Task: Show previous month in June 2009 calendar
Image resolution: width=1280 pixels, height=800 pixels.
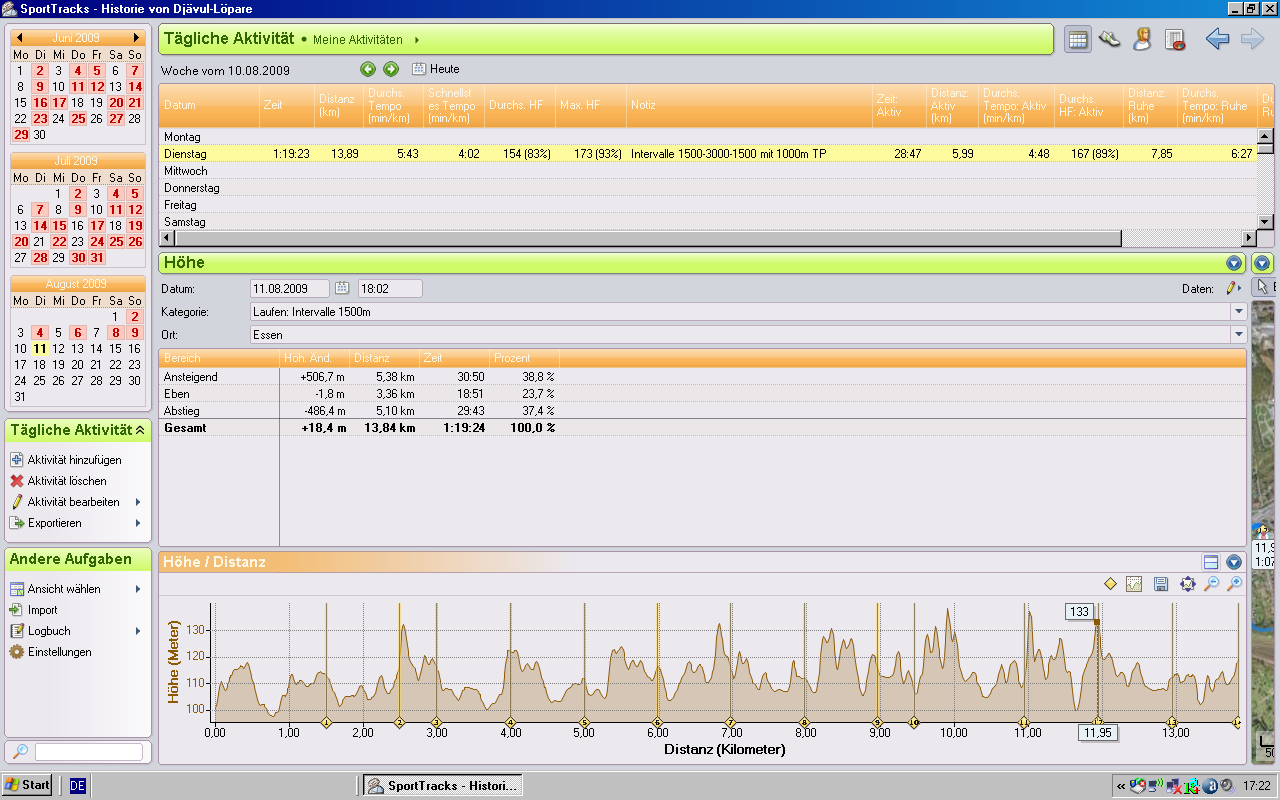Action: coord(19,37)
